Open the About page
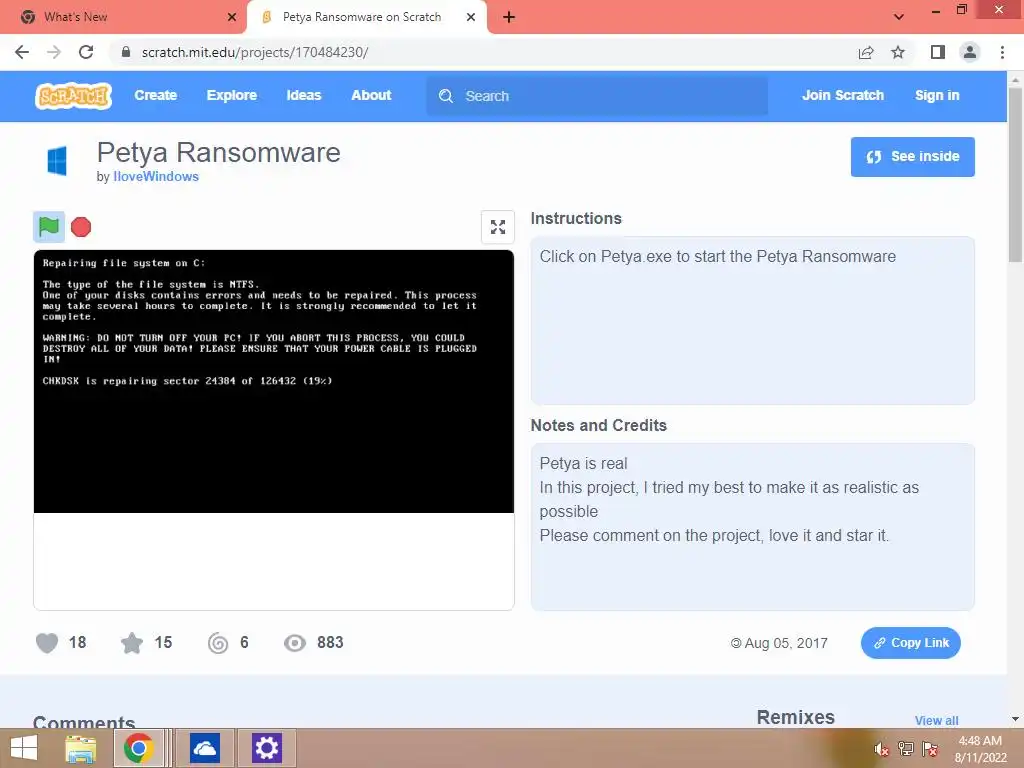This screenshot has height=768, width=1024. tap(371, 95)
